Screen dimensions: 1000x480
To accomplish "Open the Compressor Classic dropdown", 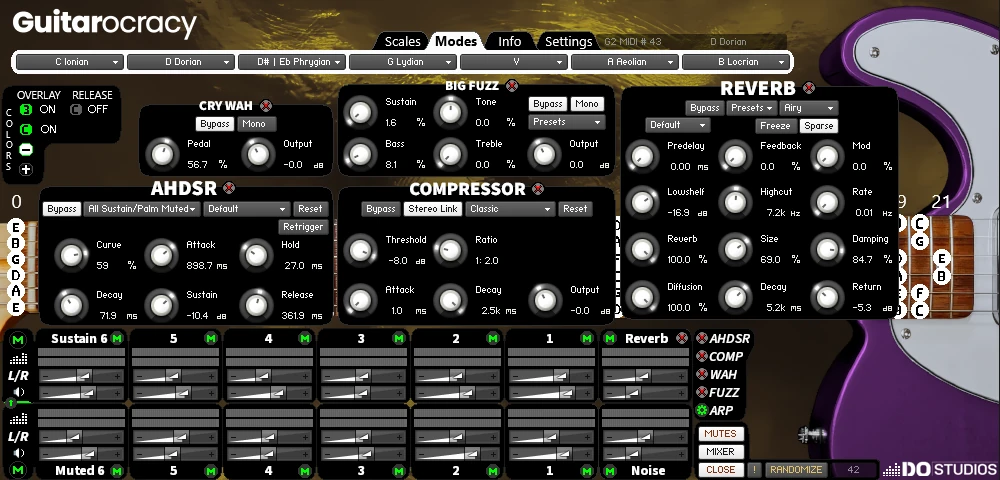I will coord(510,208).
